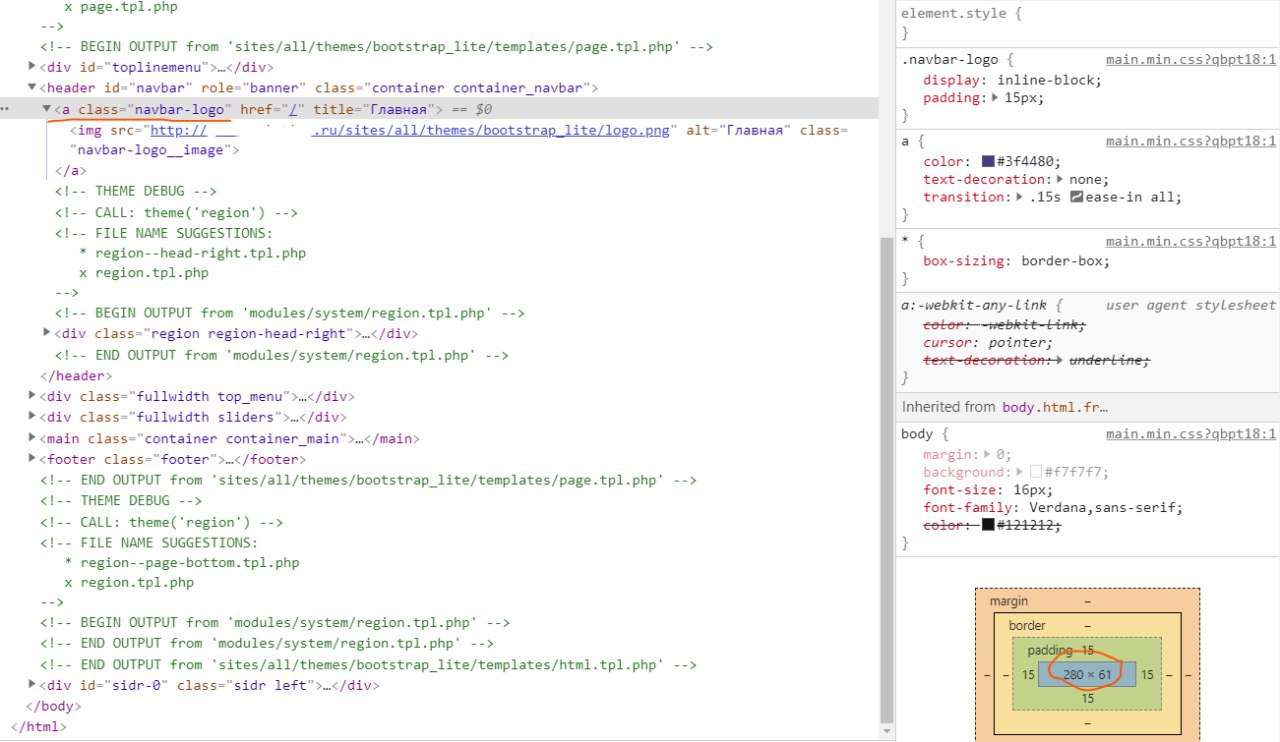The height and width of the screenshot is (742, 1280).
Task: Click the "x page.tpl.php" comment line
Action: (122, 6)
